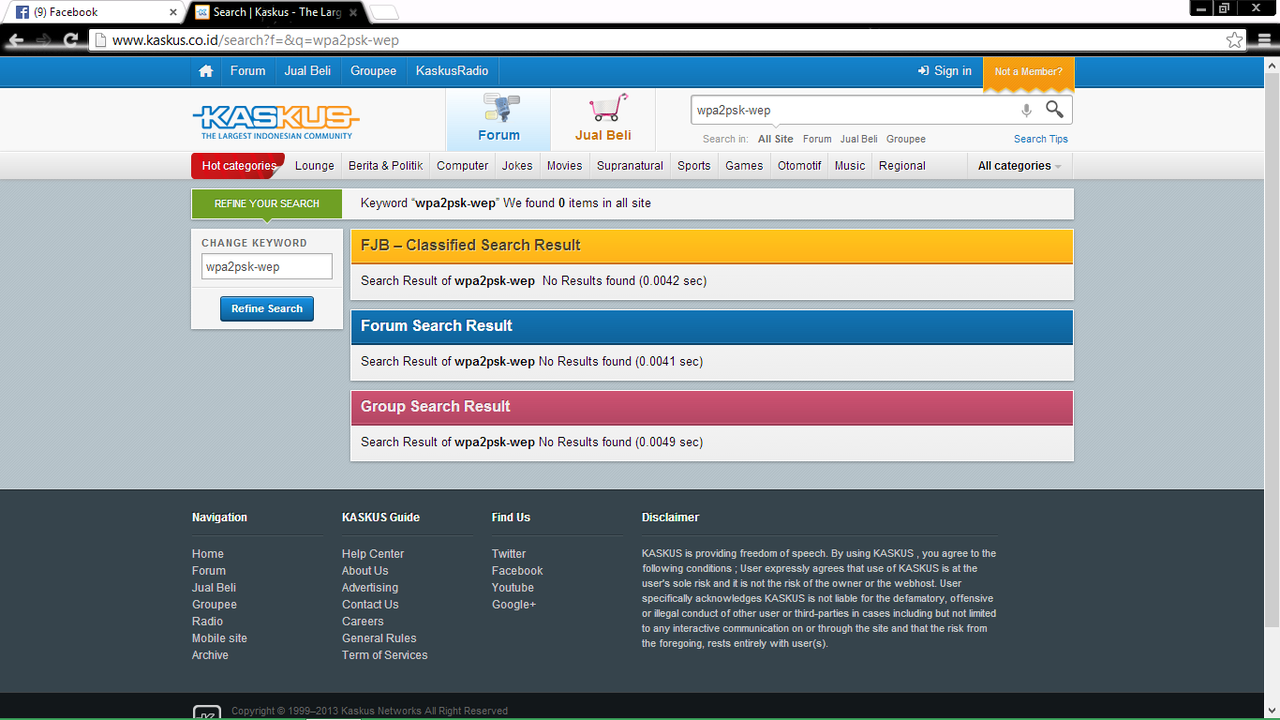Open the Otomotif category
1280x720 pixels.
click(800, 166)
